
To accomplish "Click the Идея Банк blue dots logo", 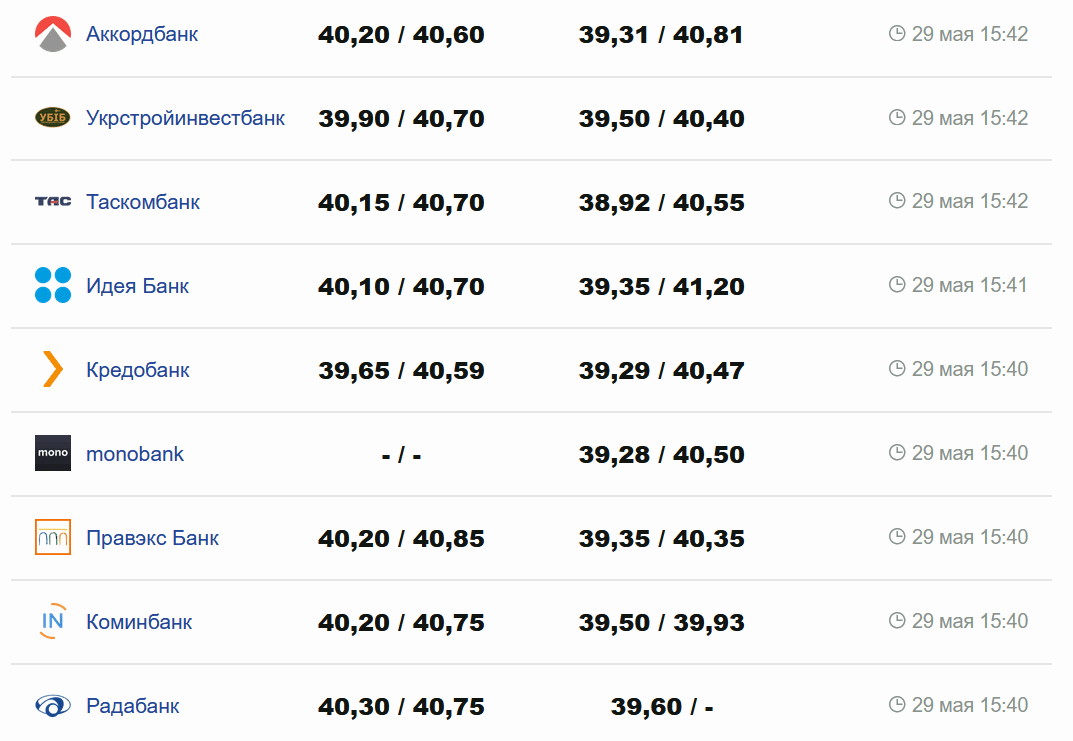I will pos(53,286).
